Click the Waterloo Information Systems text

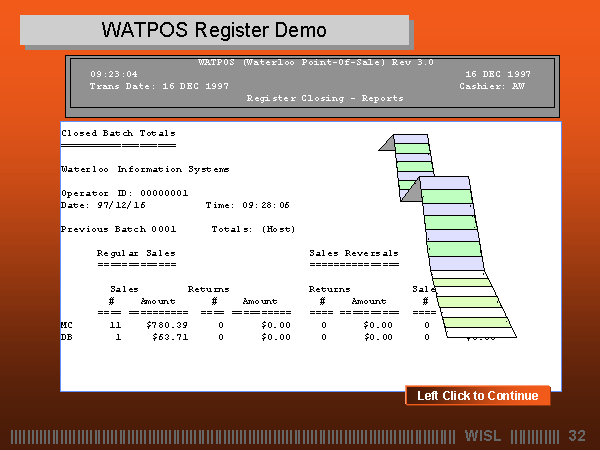coord(145,169)
